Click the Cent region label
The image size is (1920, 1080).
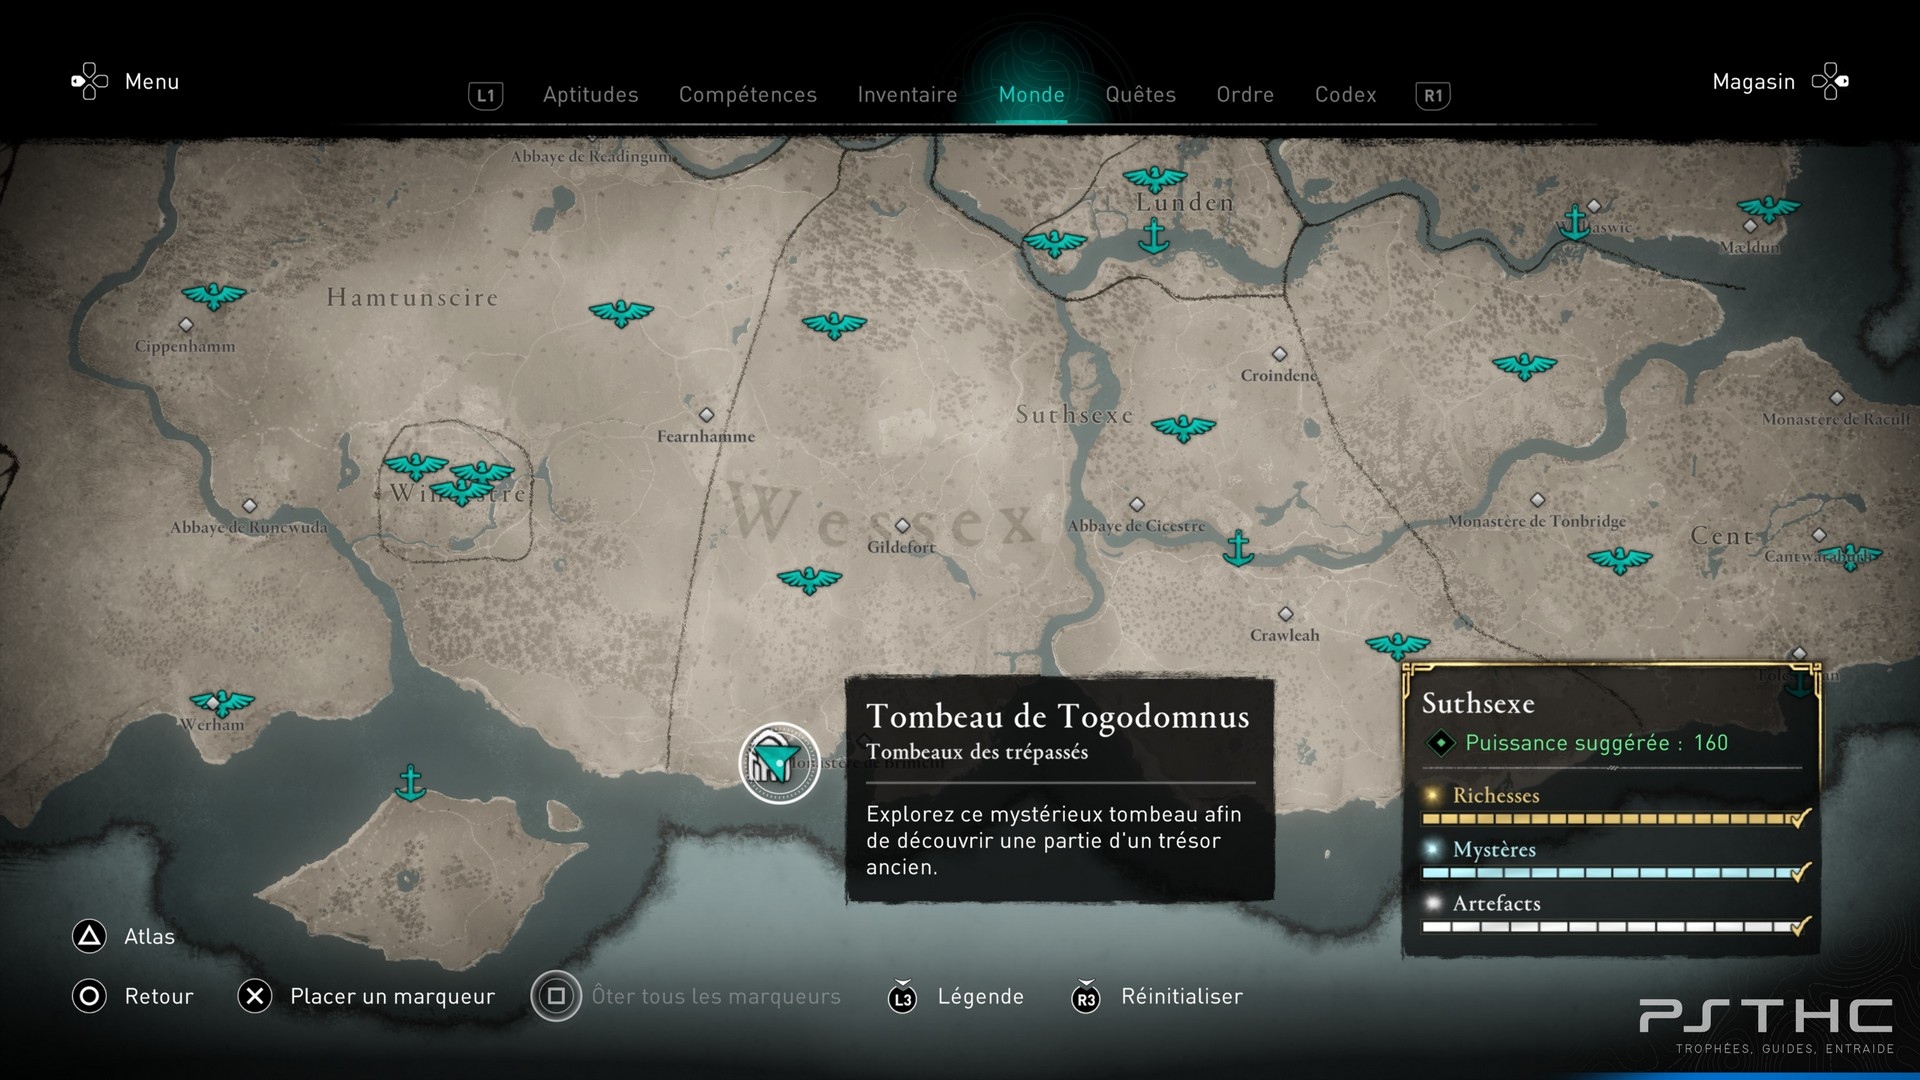1722,537
